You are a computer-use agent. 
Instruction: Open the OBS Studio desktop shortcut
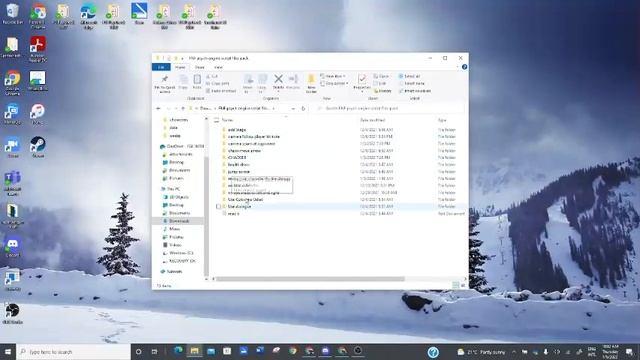coord(12,313)
